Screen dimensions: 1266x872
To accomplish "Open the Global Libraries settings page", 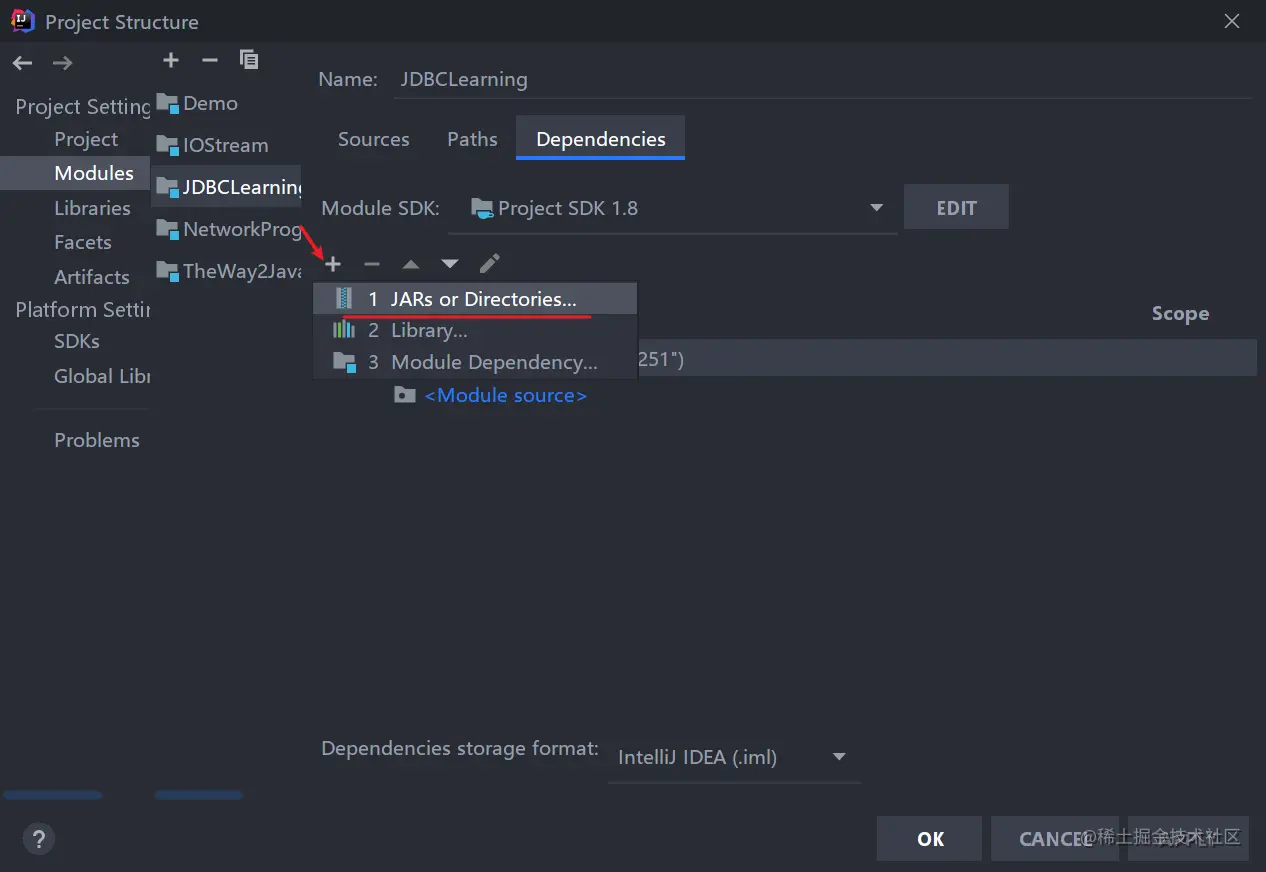I will [x=102, y=376].
